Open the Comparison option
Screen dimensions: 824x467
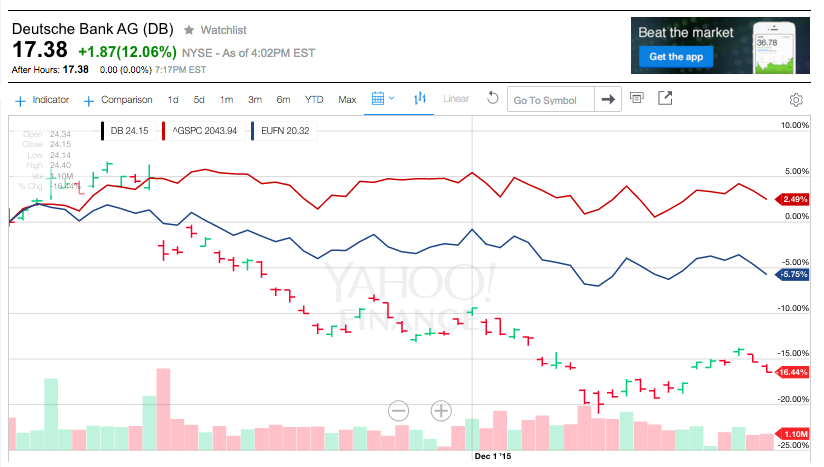[127, 100]
